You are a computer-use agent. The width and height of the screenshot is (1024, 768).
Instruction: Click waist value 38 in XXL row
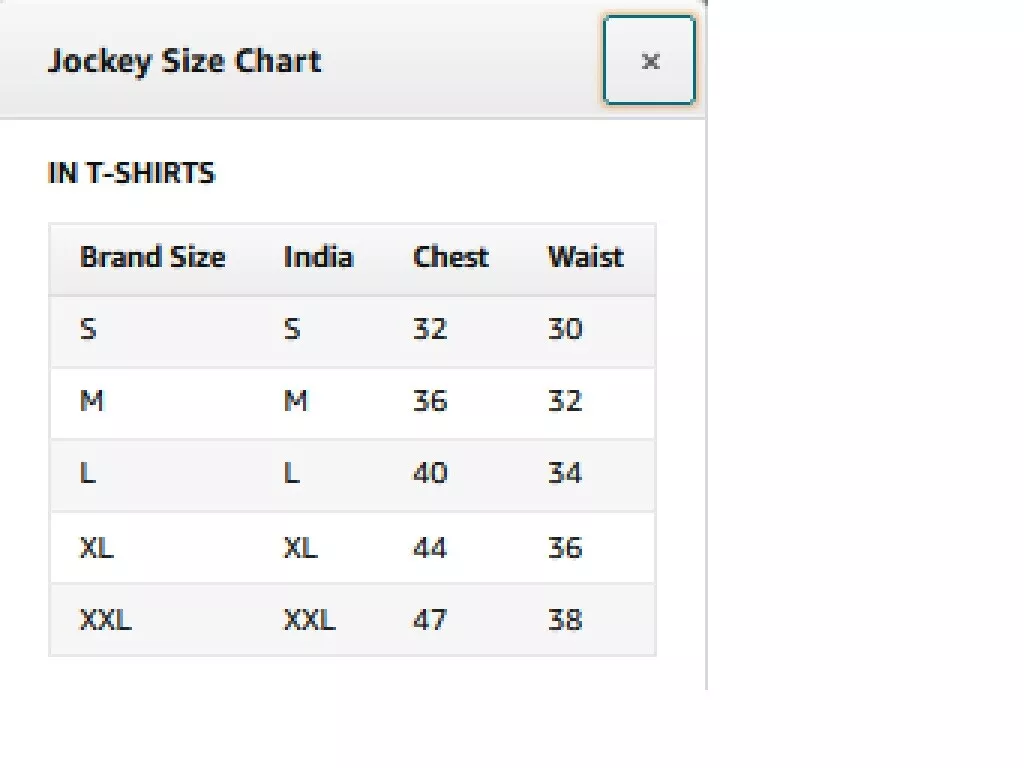coord(565,619)
